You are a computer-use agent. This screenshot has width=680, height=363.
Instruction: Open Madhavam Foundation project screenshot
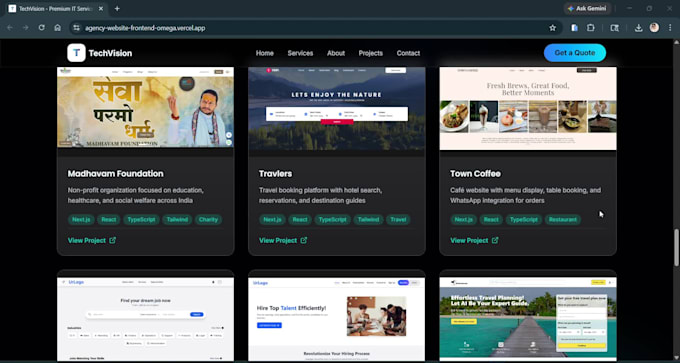coord(146,108)
